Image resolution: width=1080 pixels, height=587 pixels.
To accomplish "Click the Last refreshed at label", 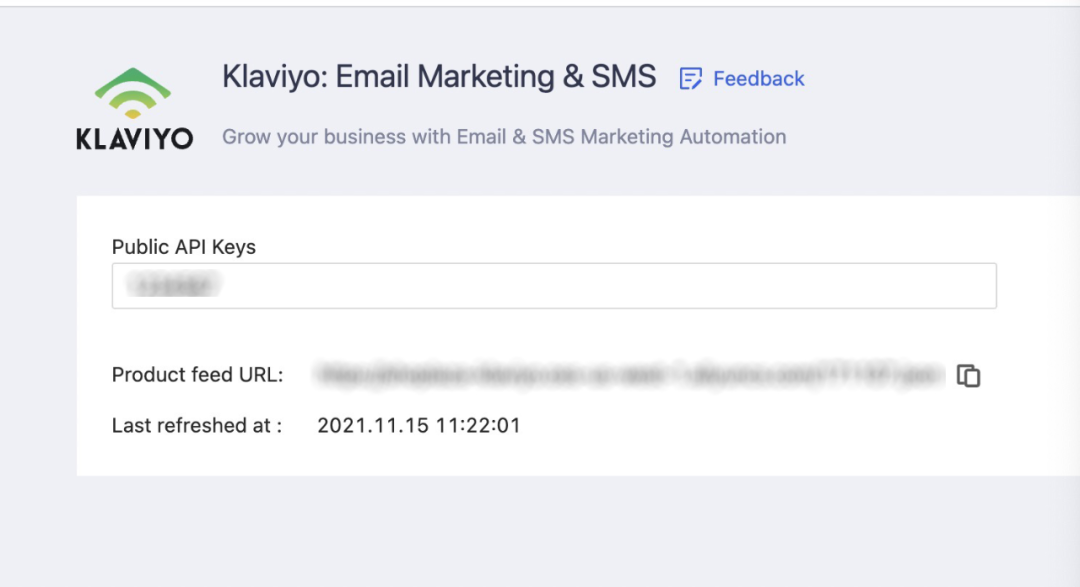I will click(196, 425).
